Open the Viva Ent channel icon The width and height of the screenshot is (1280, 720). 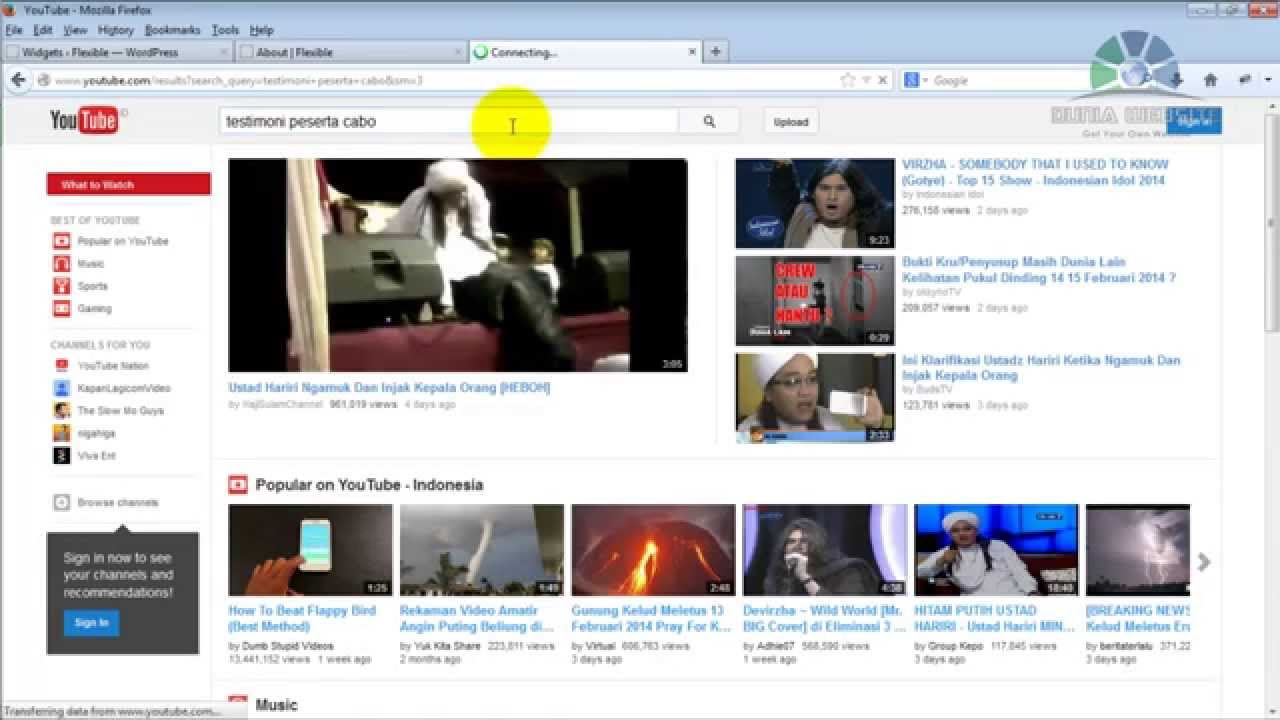coord(61,456)
